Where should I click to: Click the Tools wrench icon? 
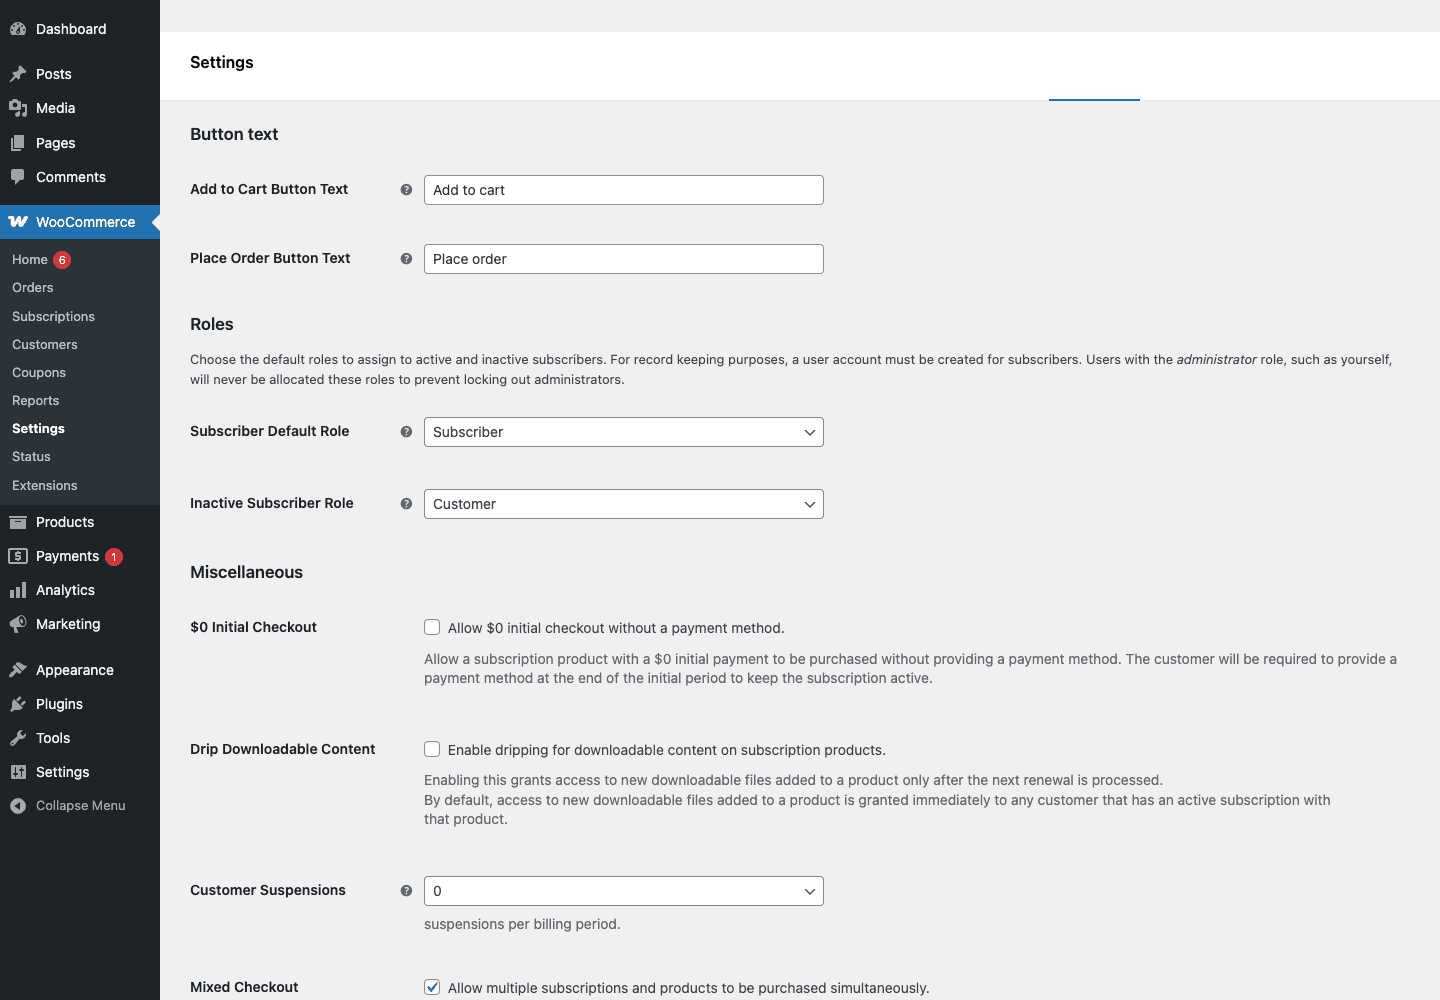(18, 738)
